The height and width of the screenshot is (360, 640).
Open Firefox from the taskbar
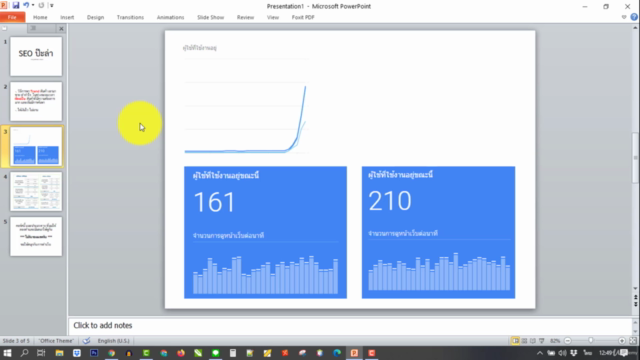pos(180,353)
